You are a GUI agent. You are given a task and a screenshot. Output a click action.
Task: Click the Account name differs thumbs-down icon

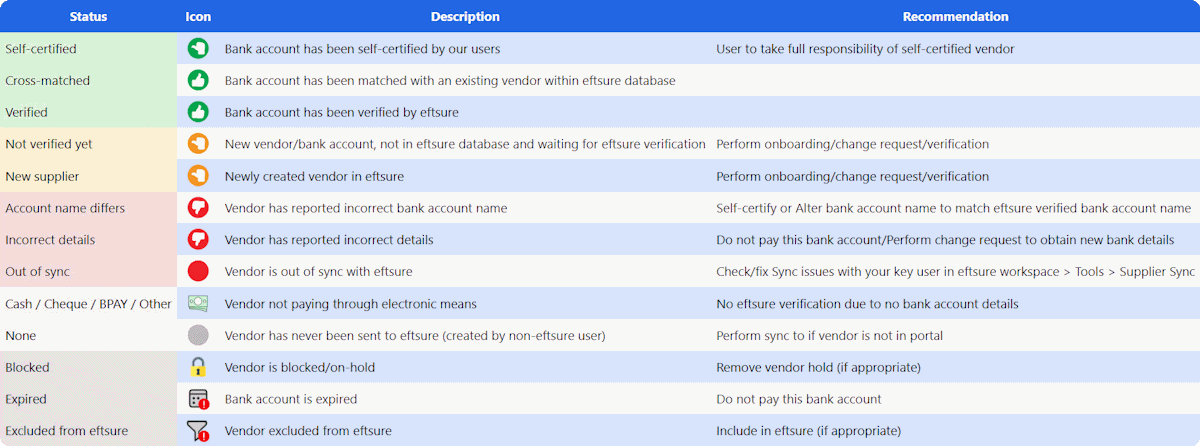tap(198, 207)
